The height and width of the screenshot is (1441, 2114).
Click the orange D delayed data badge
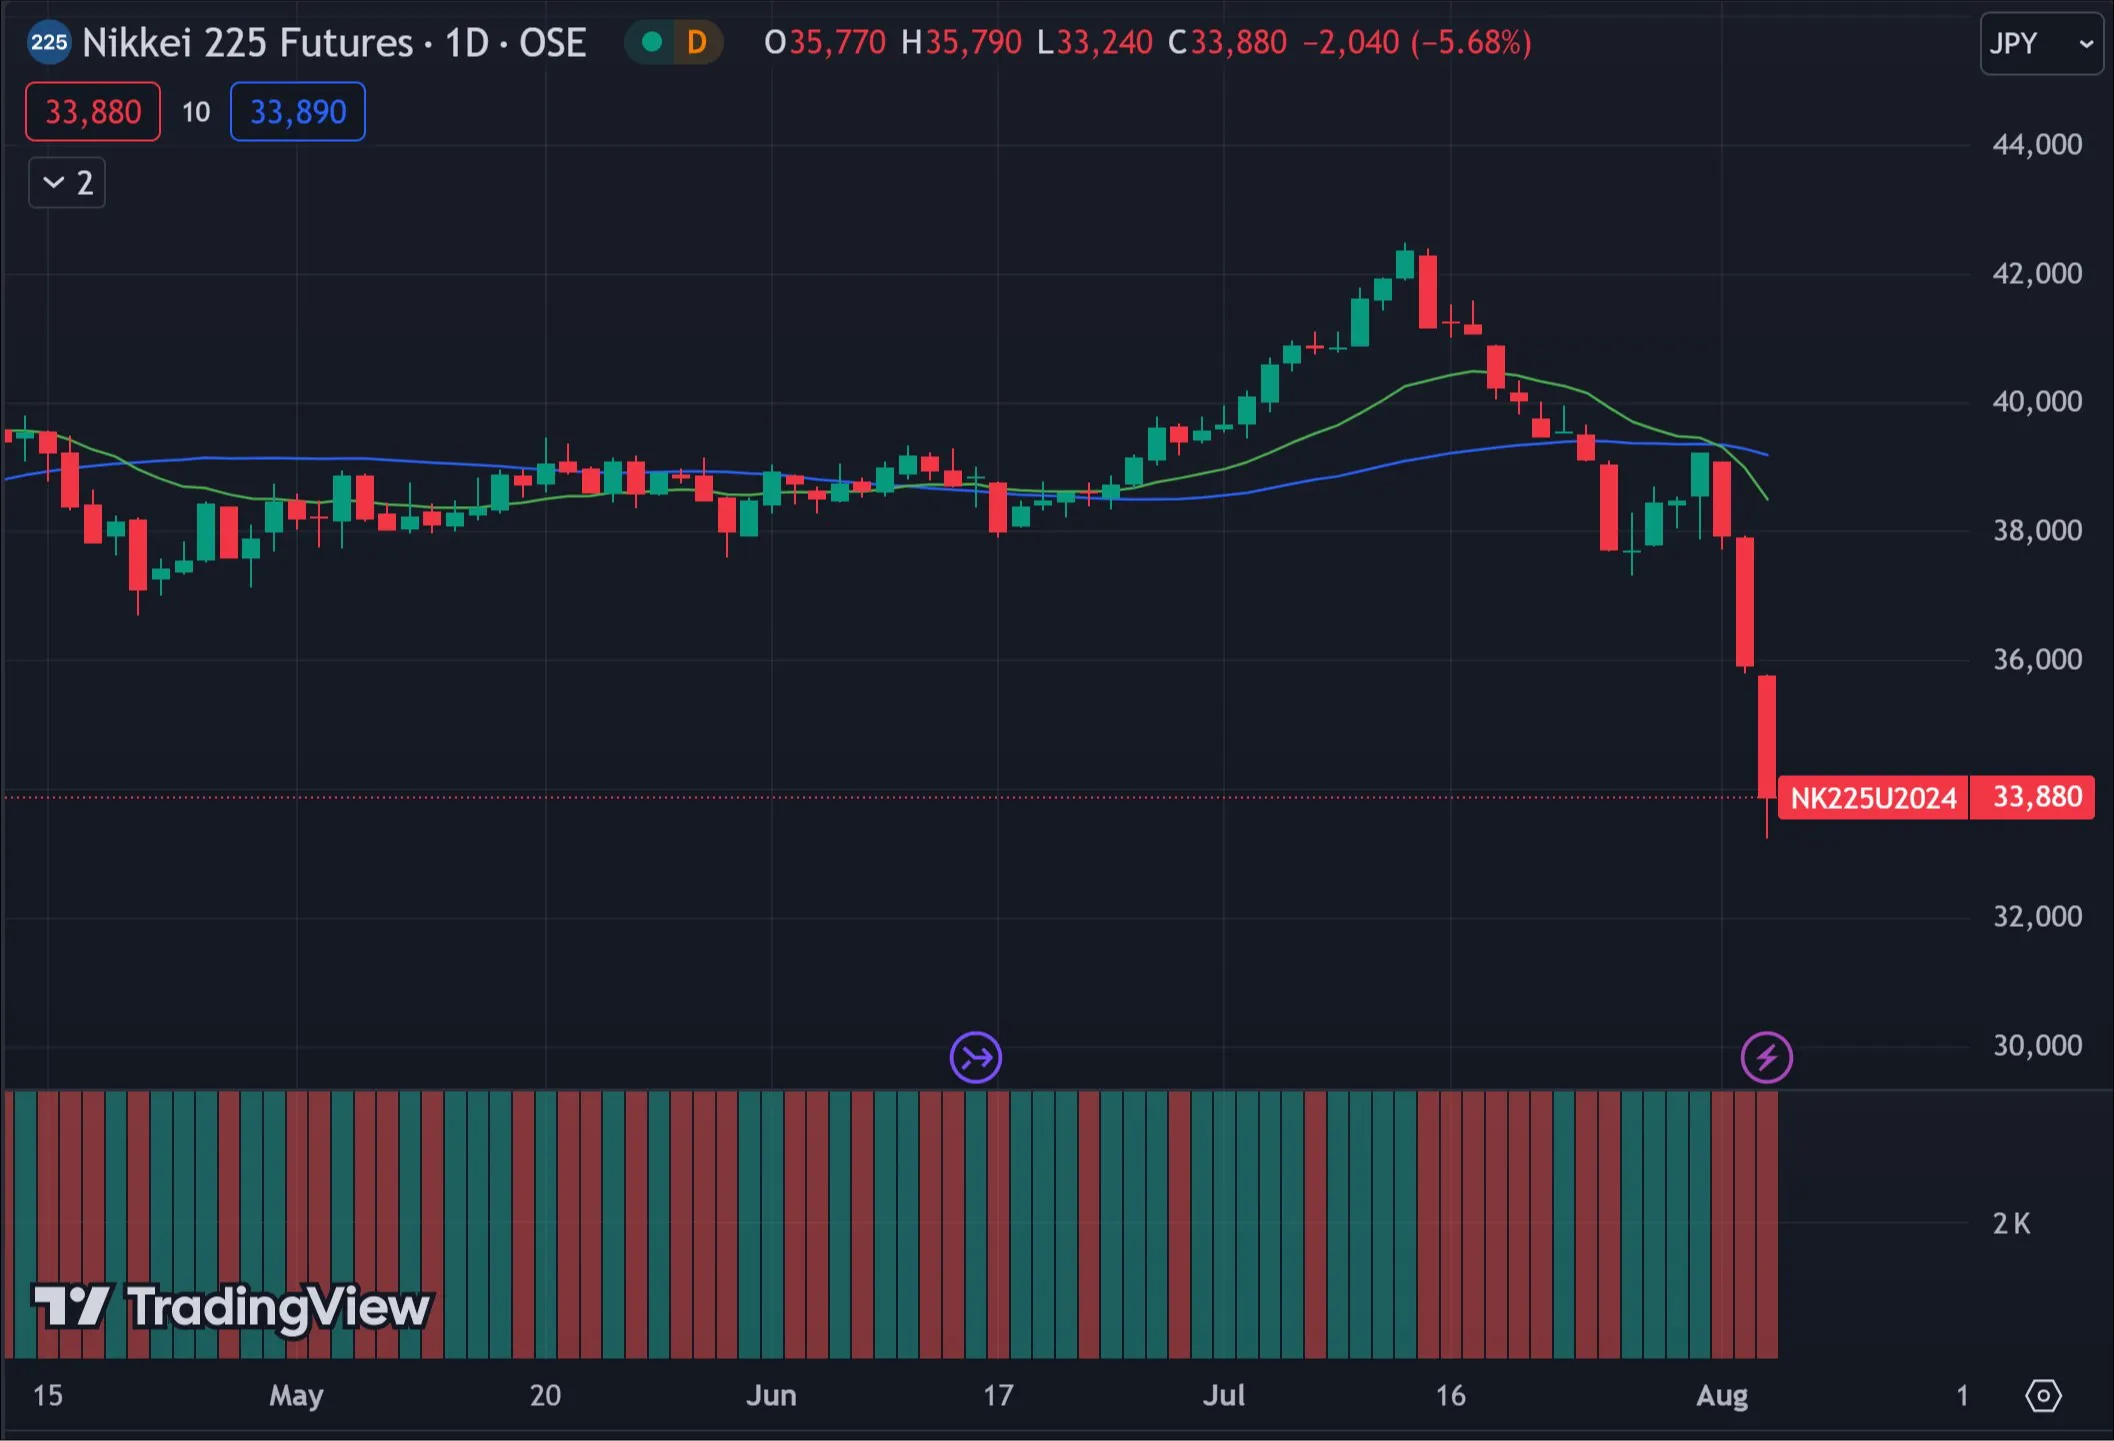click(697, 42)
